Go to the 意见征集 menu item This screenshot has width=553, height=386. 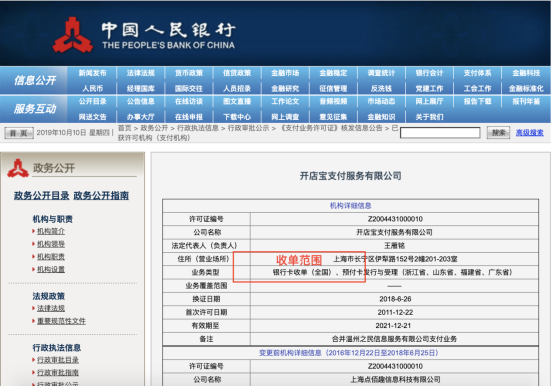coord(333,117)
